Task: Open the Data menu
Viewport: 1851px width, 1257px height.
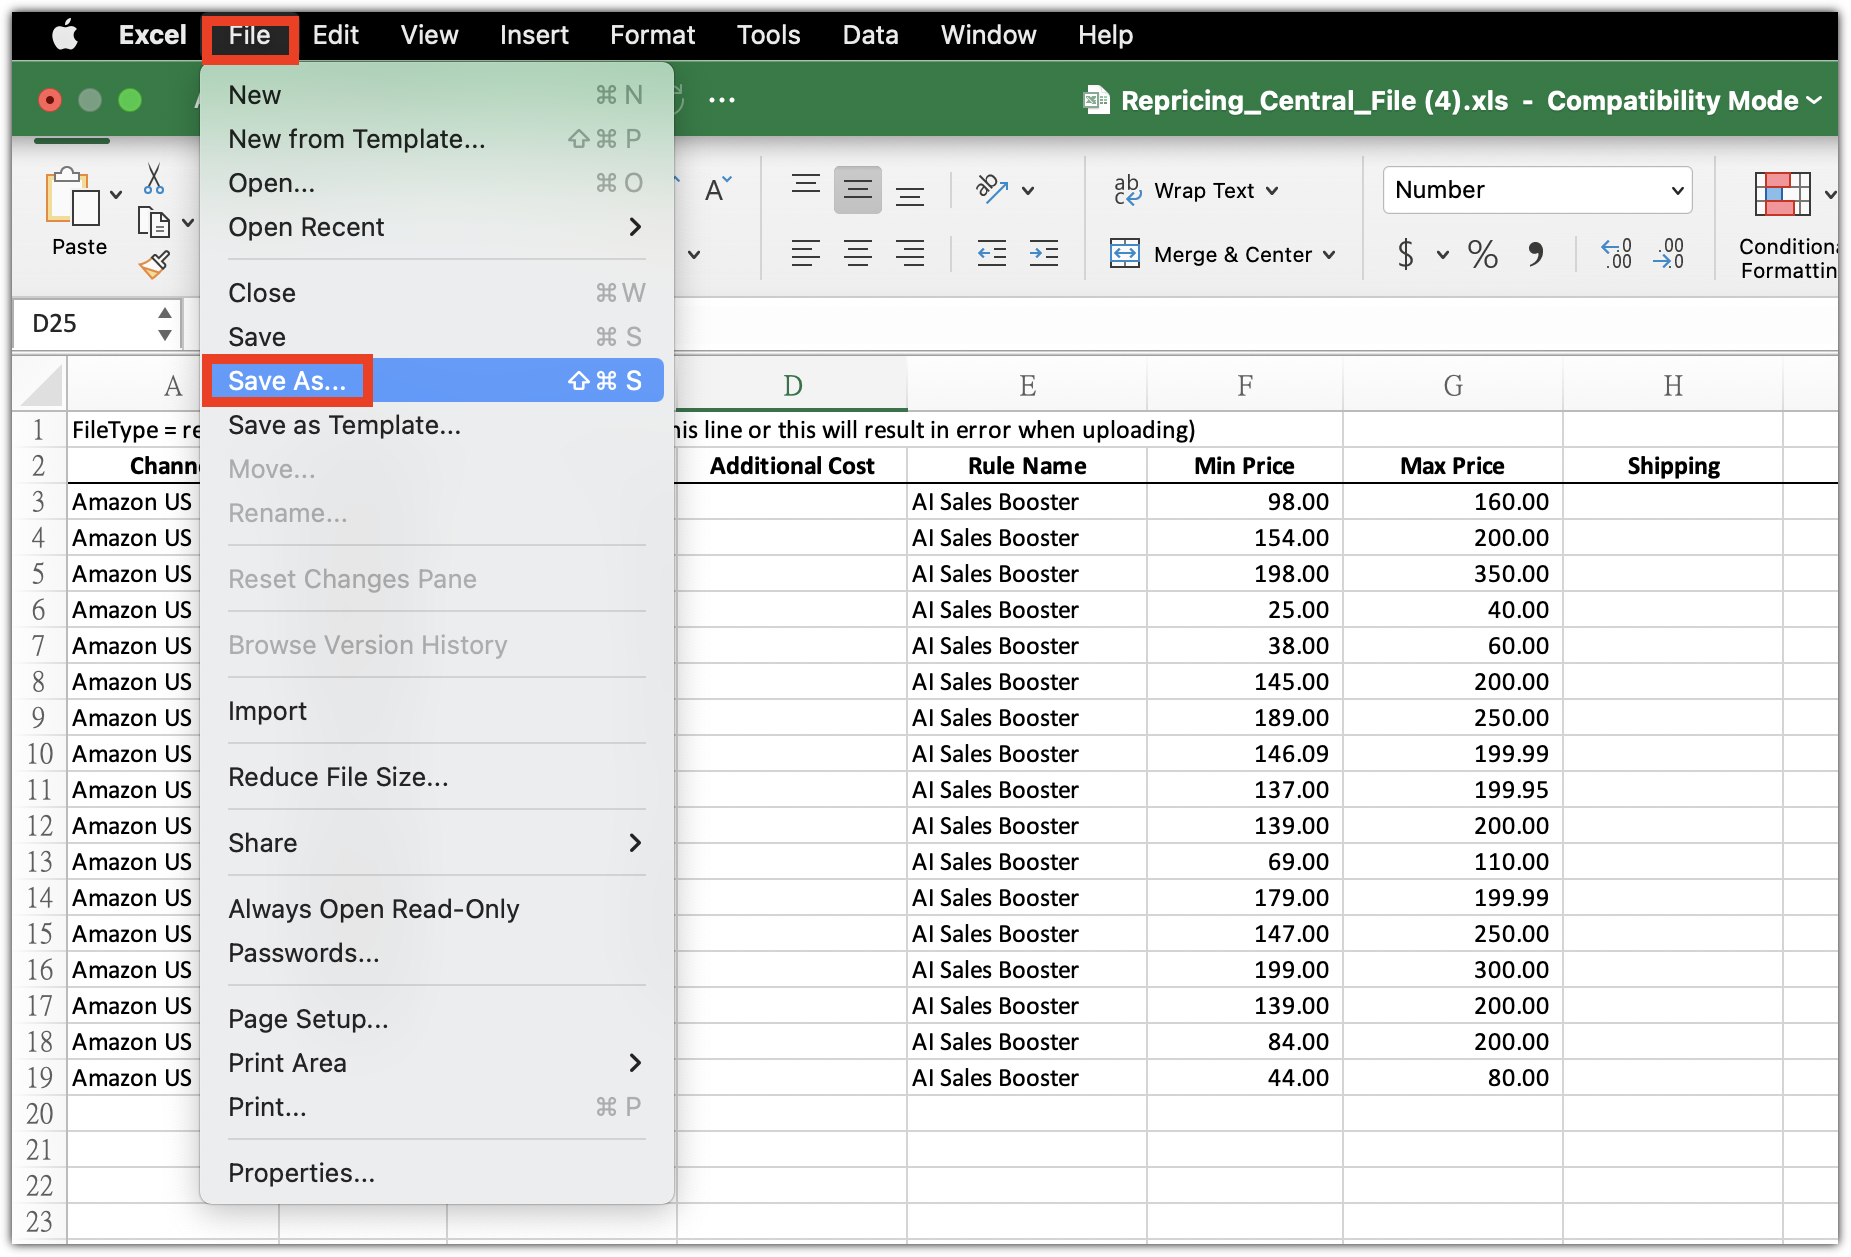Action: pos(870,36)
